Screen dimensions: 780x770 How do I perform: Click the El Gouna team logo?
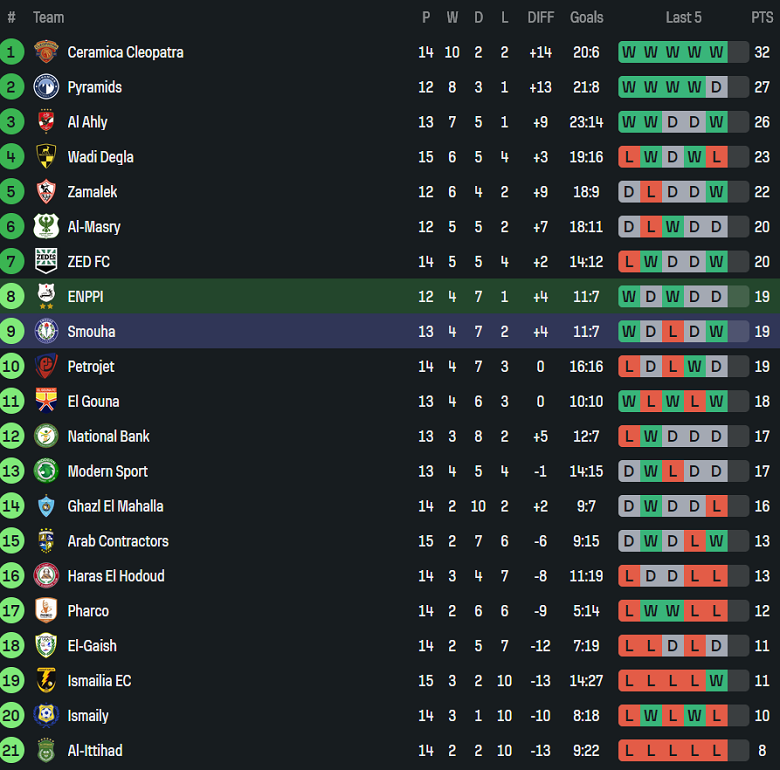[46, 402]
